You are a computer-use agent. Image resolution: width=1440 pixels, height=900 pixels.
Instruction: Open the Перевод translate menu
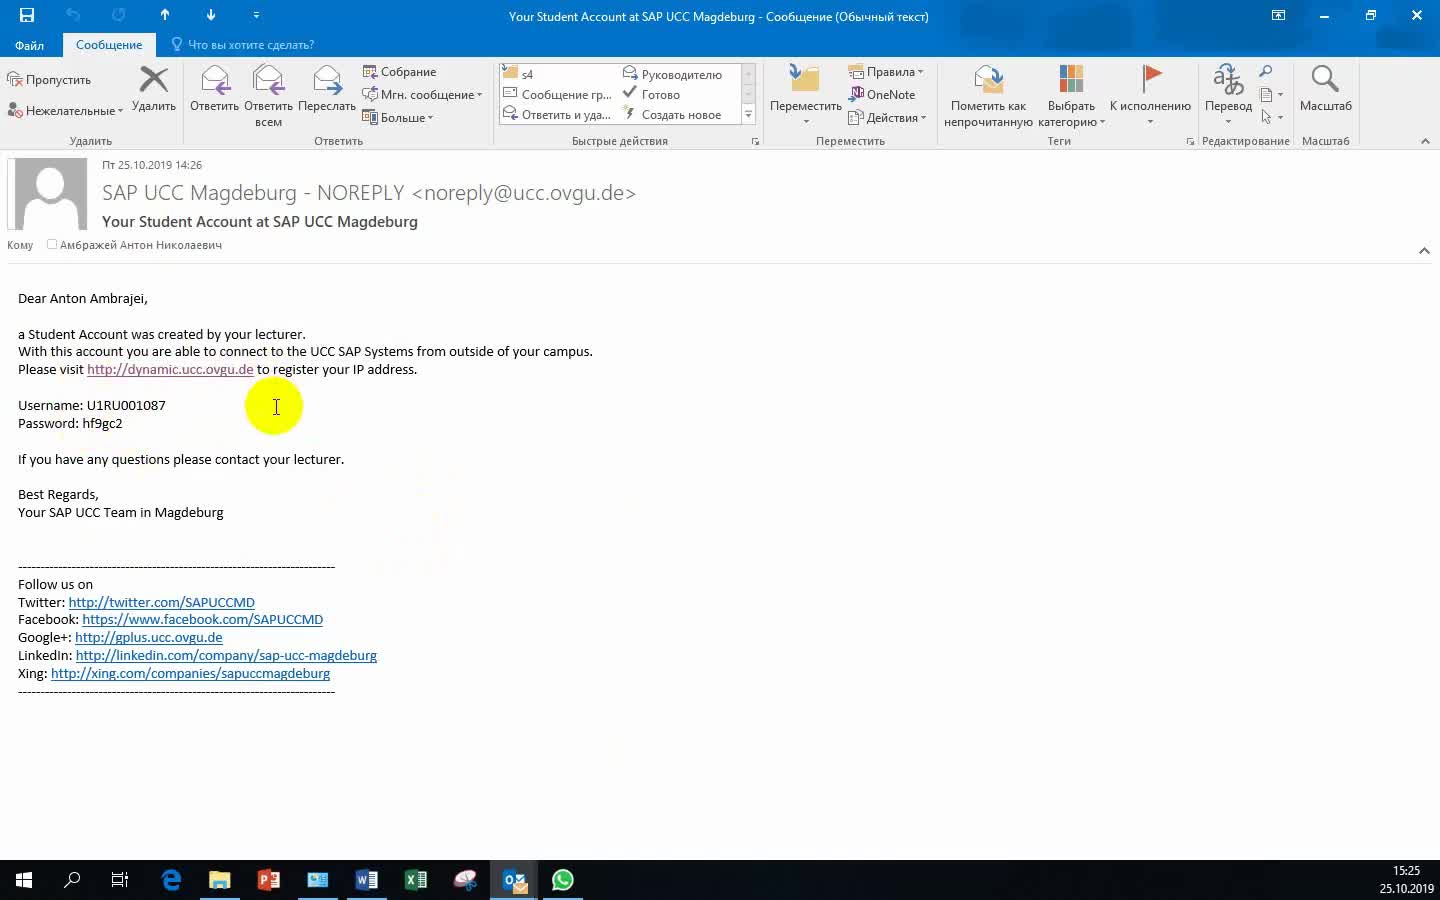(x=1228, y=95)
